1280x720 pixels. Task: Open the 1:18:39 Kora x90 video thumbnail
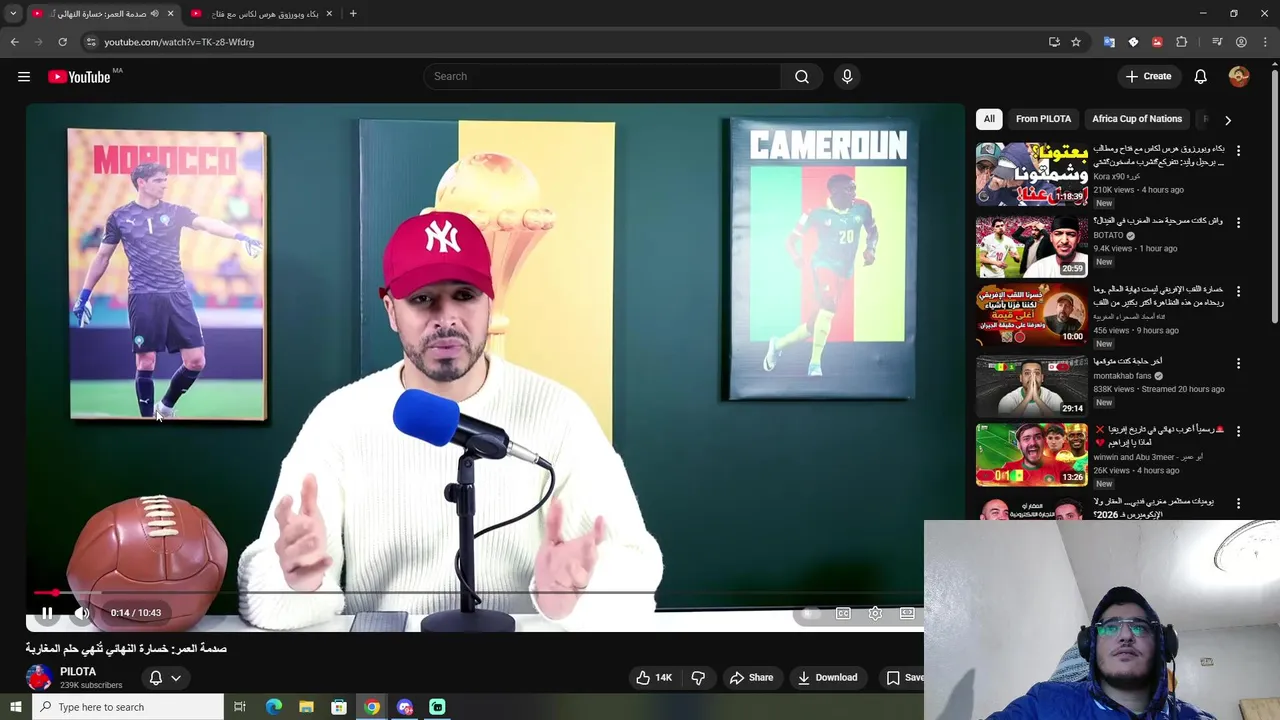[1031, 174]
